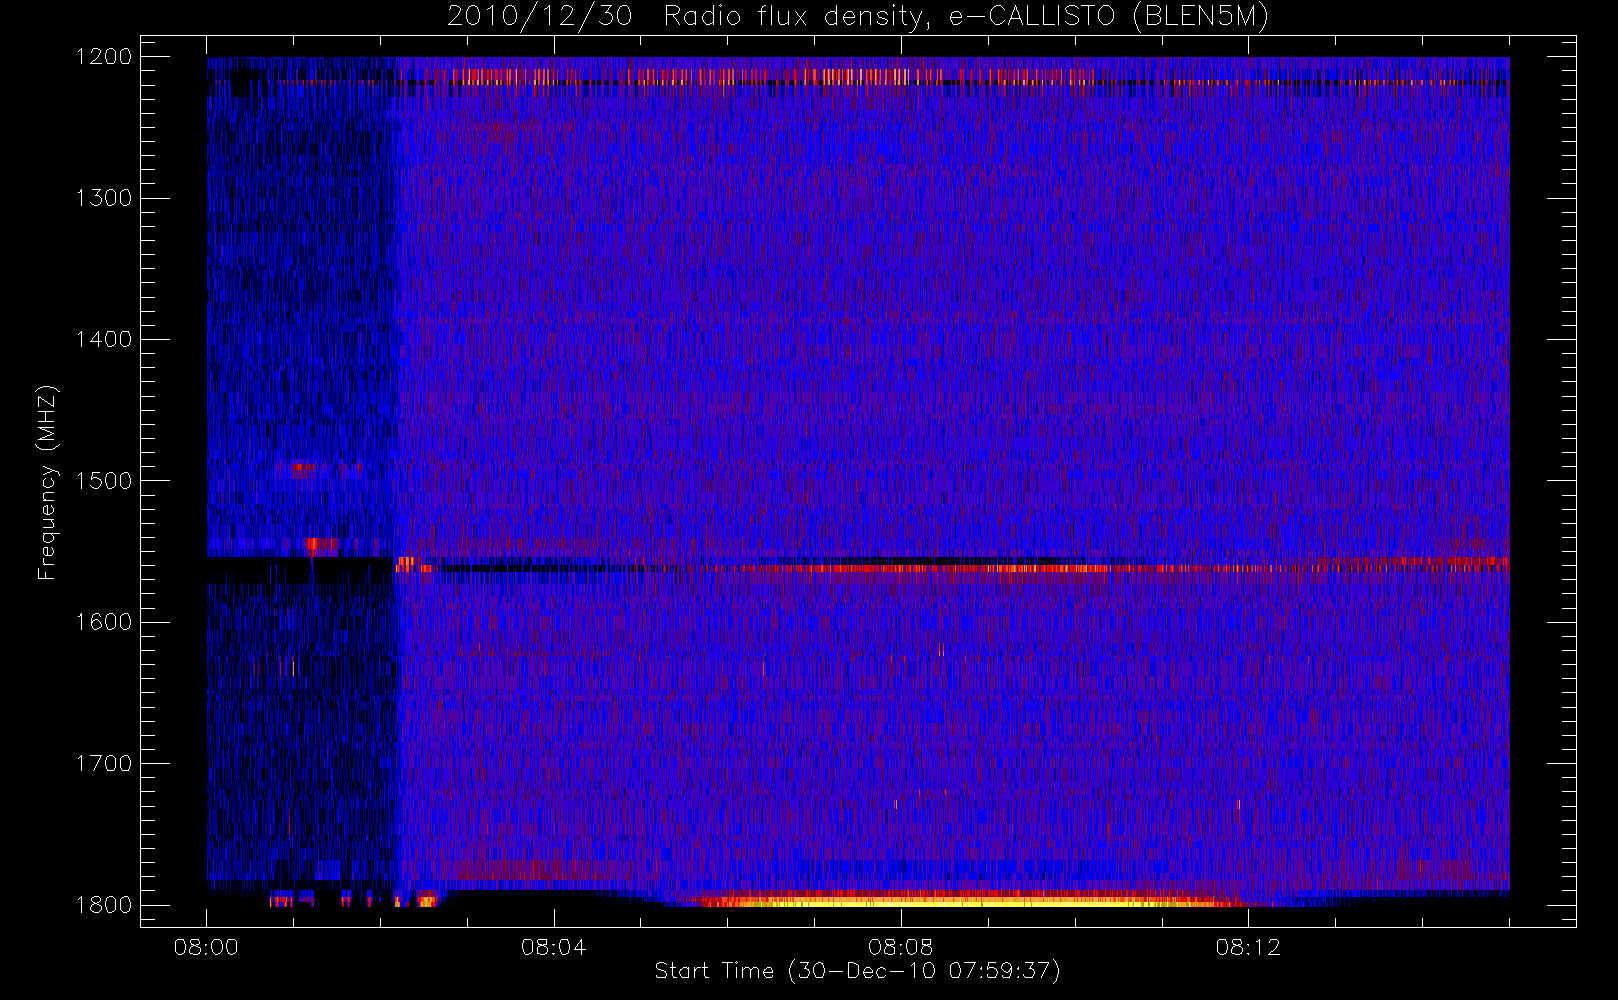This screenshot has height=1000, width=1618.
Task: Select the 1700 frequency tick label
Action: click(x=105, y=763)
